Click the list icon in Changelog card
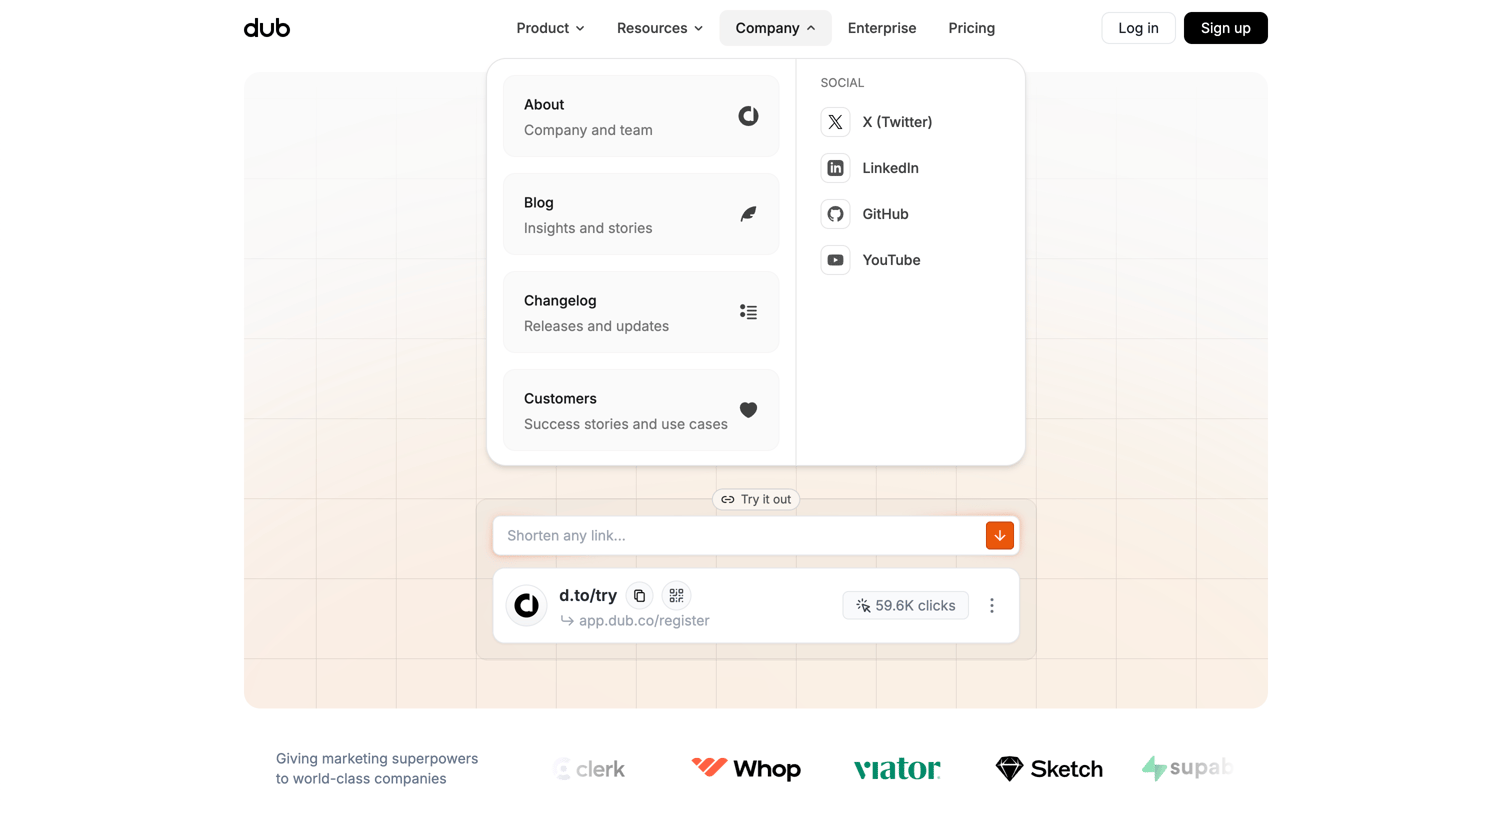Screen dimensions: 1512x814 [x=748, y=312]
